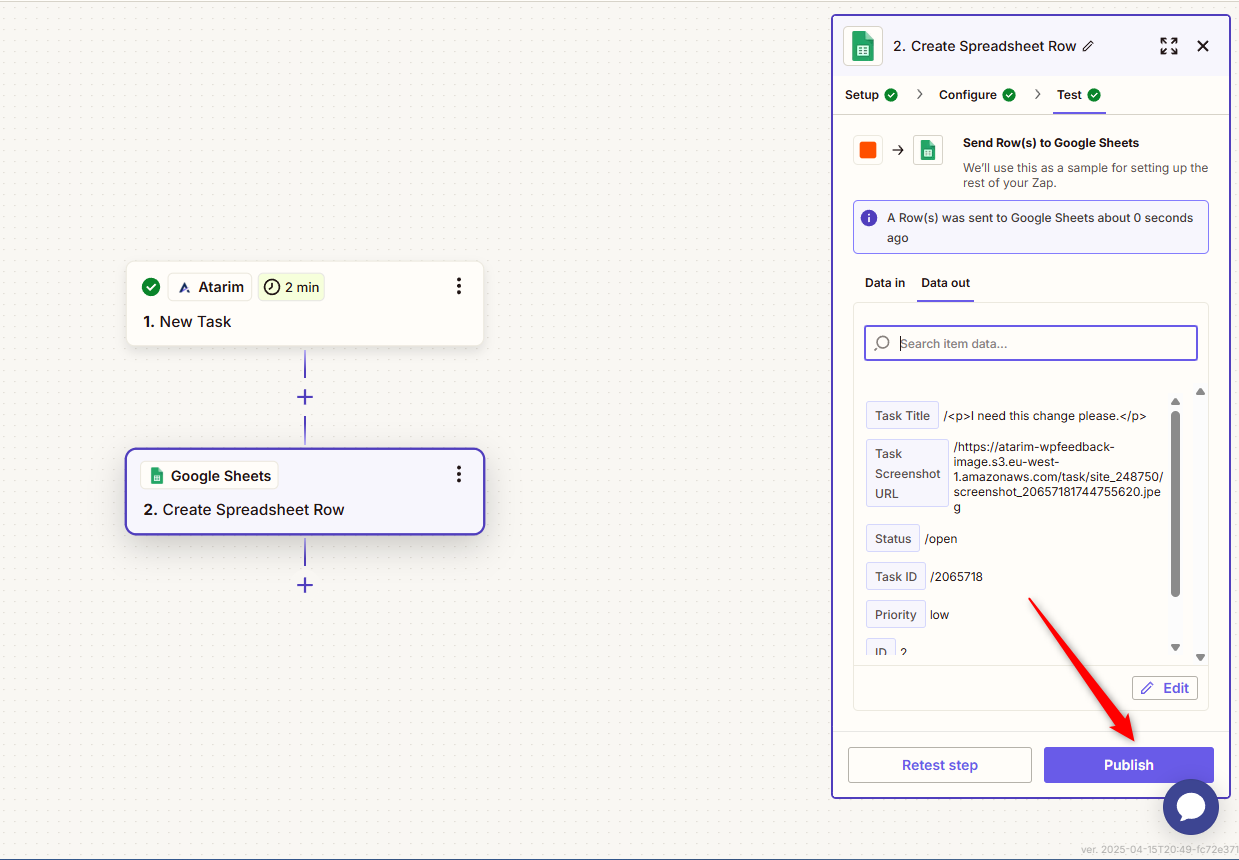Image resolution: width=1239 pixels, height=860 pixels.
Task: Click the pencil icon to rename the step
Action: point(1088,46)
